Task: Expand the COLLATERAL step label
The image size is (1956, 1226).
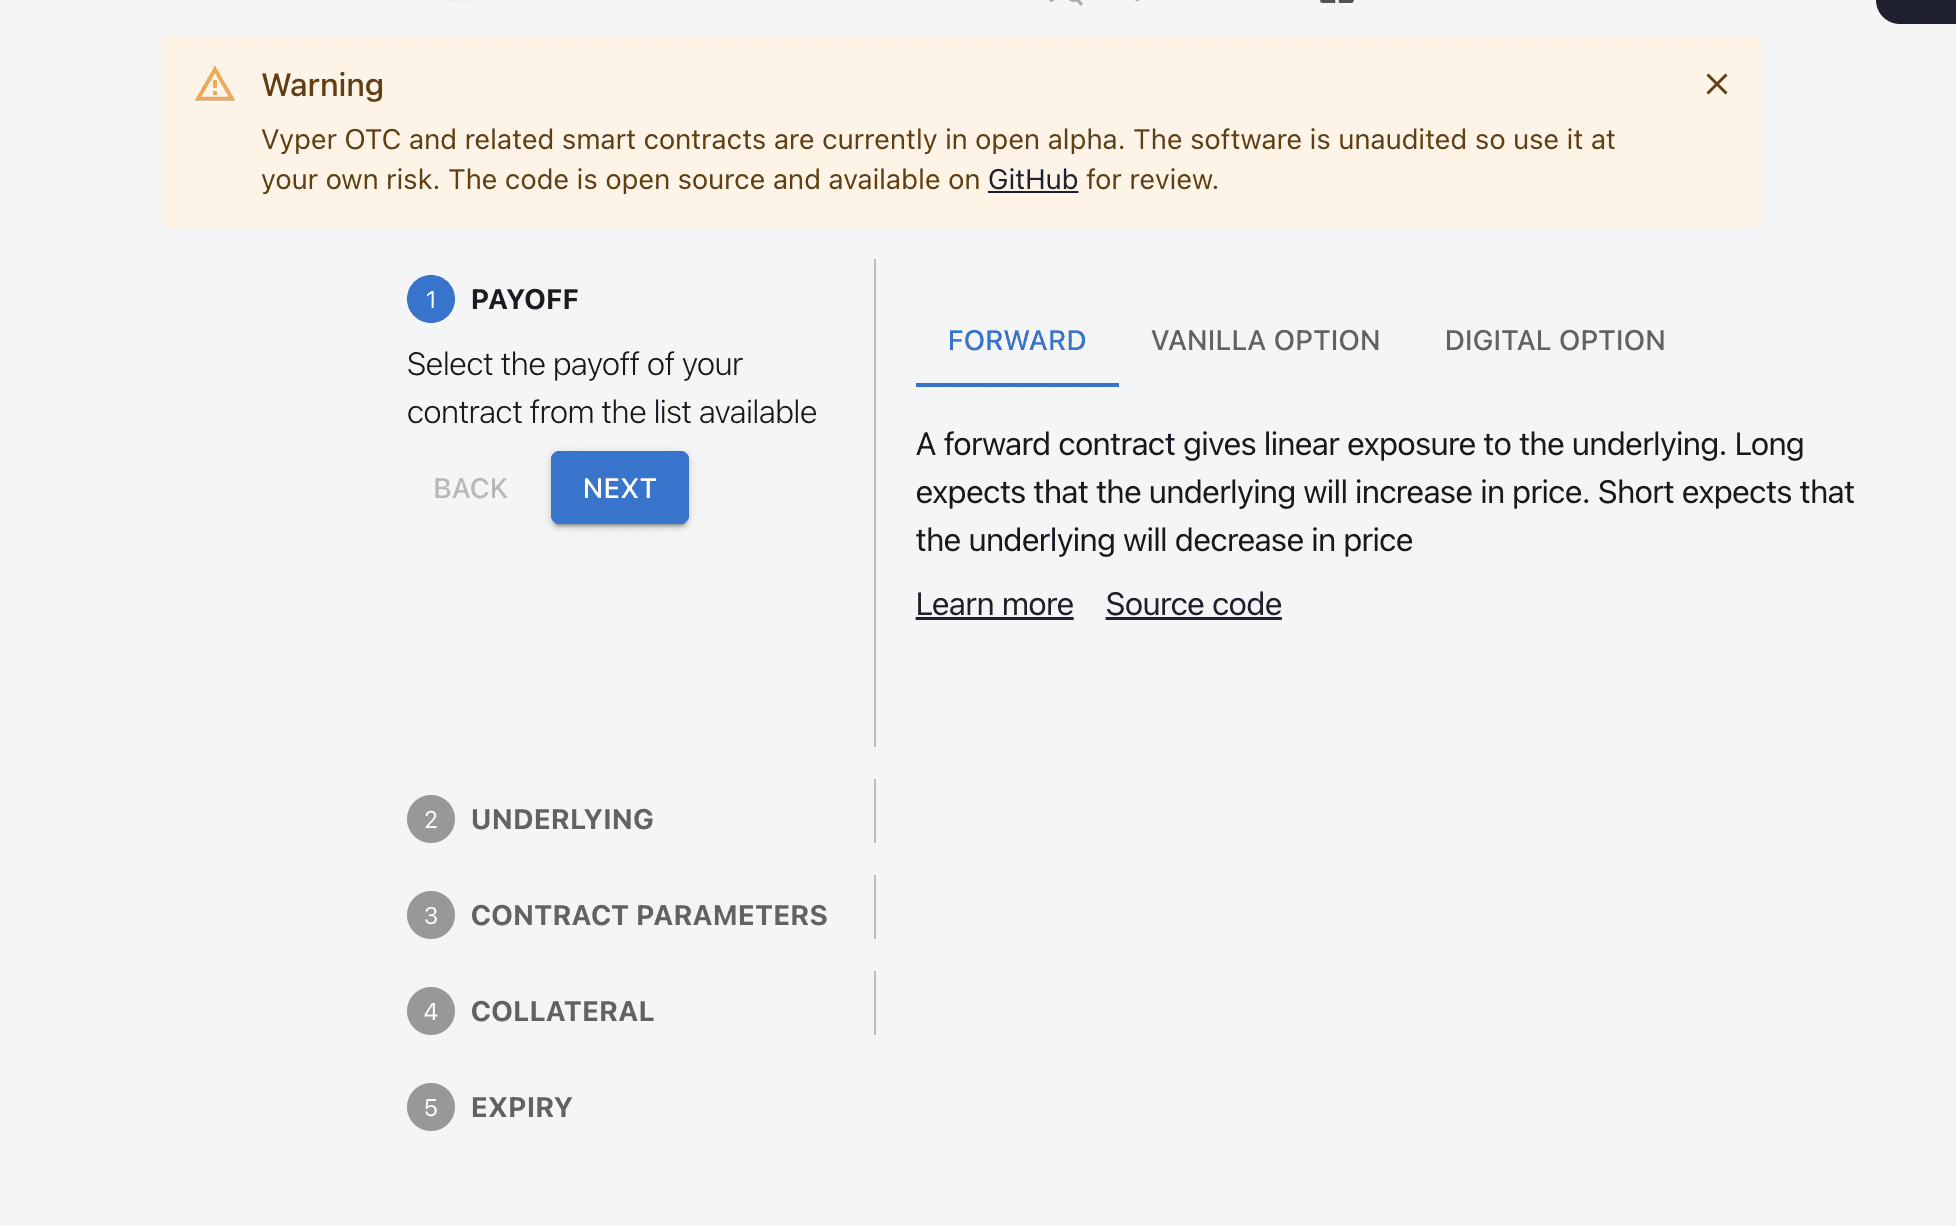Action: (x=562, y=1011)
